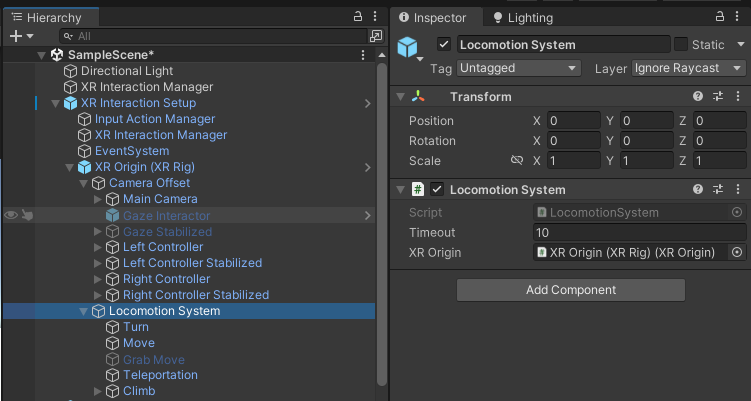Collapse the Locomotion System tree node
Screen dimensions: 751x401
(84, 311)
